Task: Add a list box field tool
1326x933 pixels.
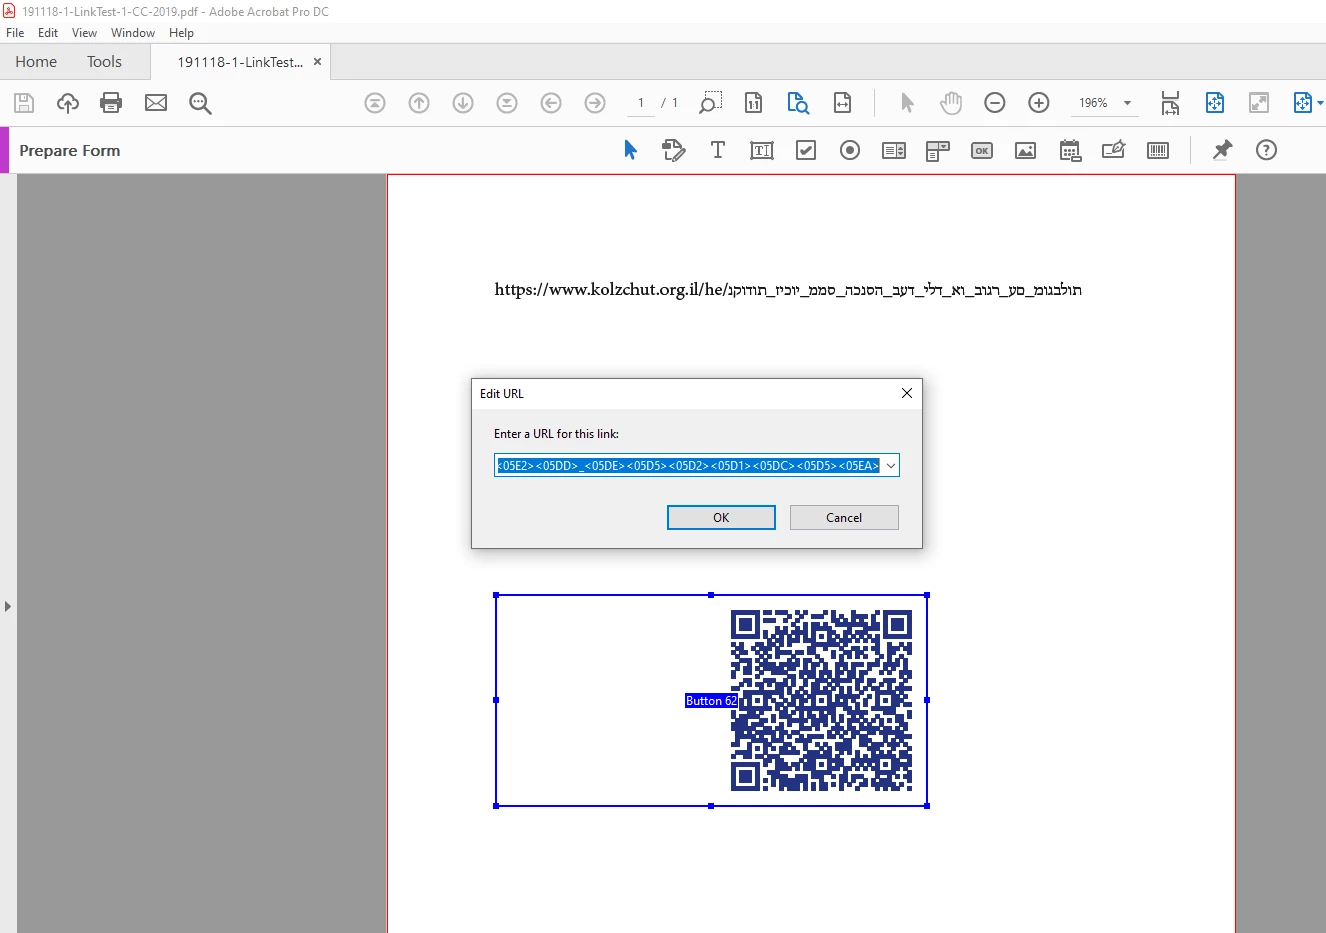Action: point(894,150)
